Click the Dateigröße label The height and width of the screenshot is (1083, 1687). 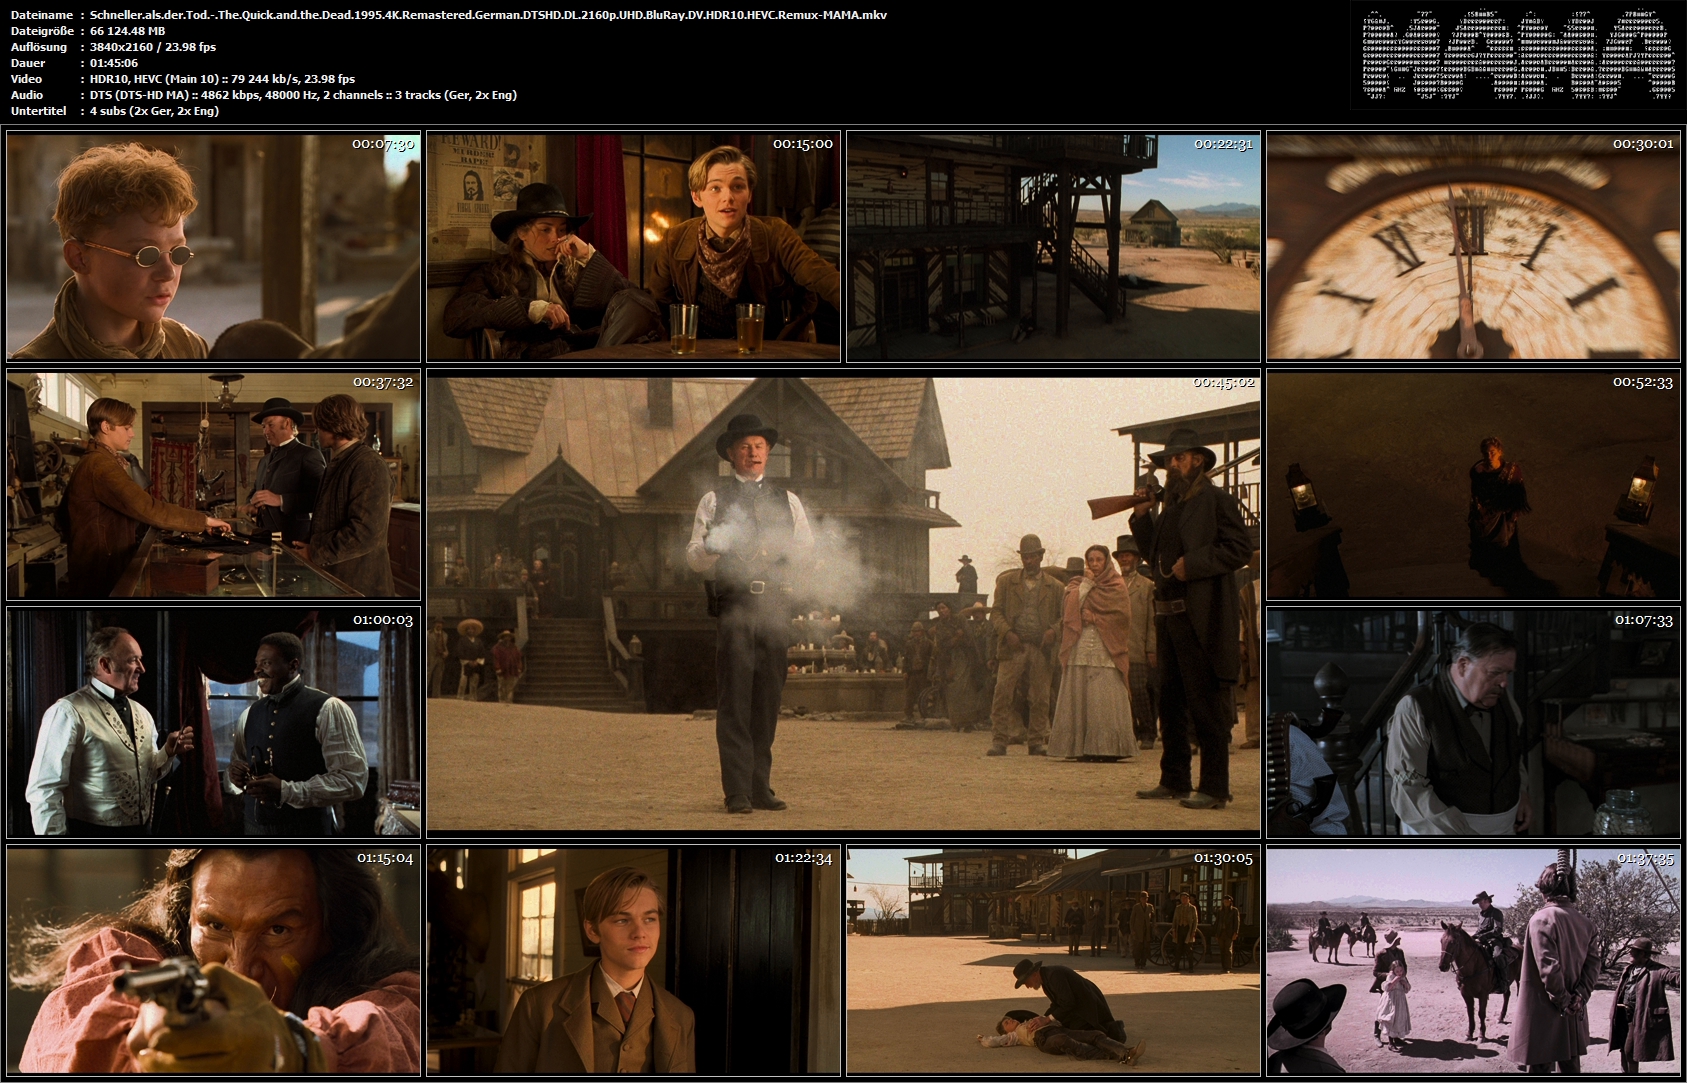pyautogui.click(x=41, y=31)
